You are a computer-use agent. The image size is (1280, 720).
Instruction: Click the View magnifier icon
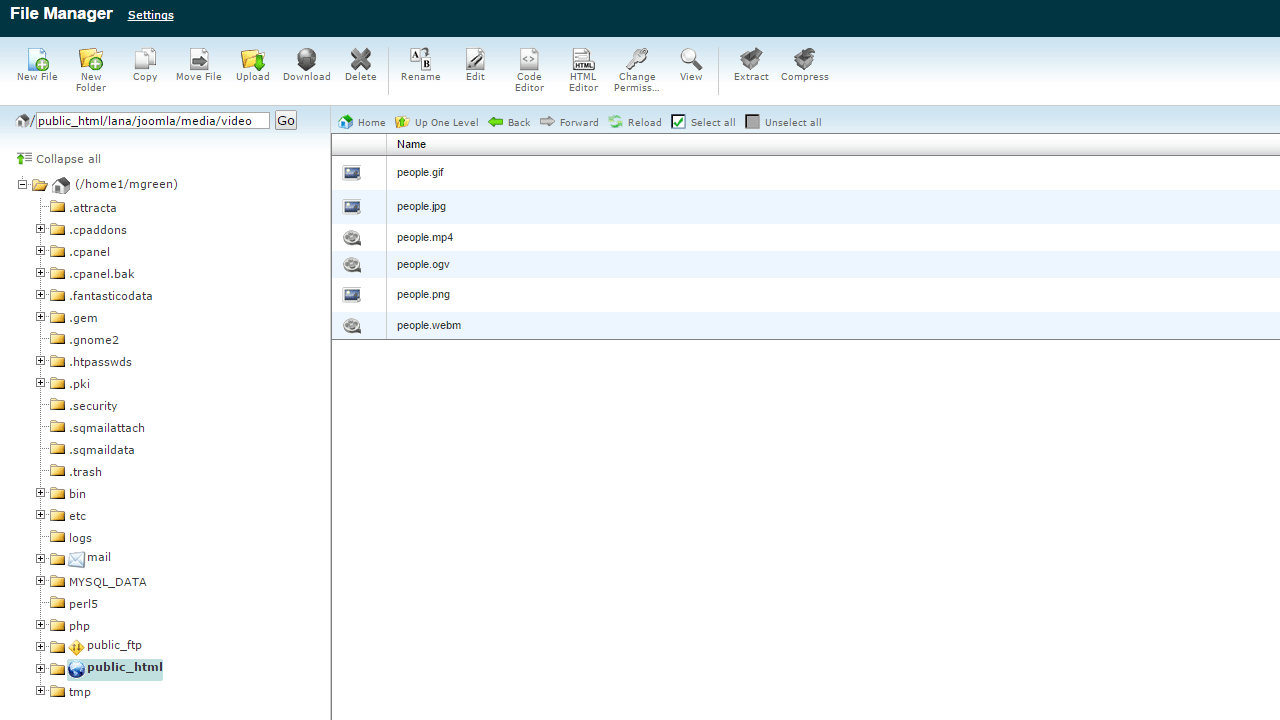click(691, 59)
